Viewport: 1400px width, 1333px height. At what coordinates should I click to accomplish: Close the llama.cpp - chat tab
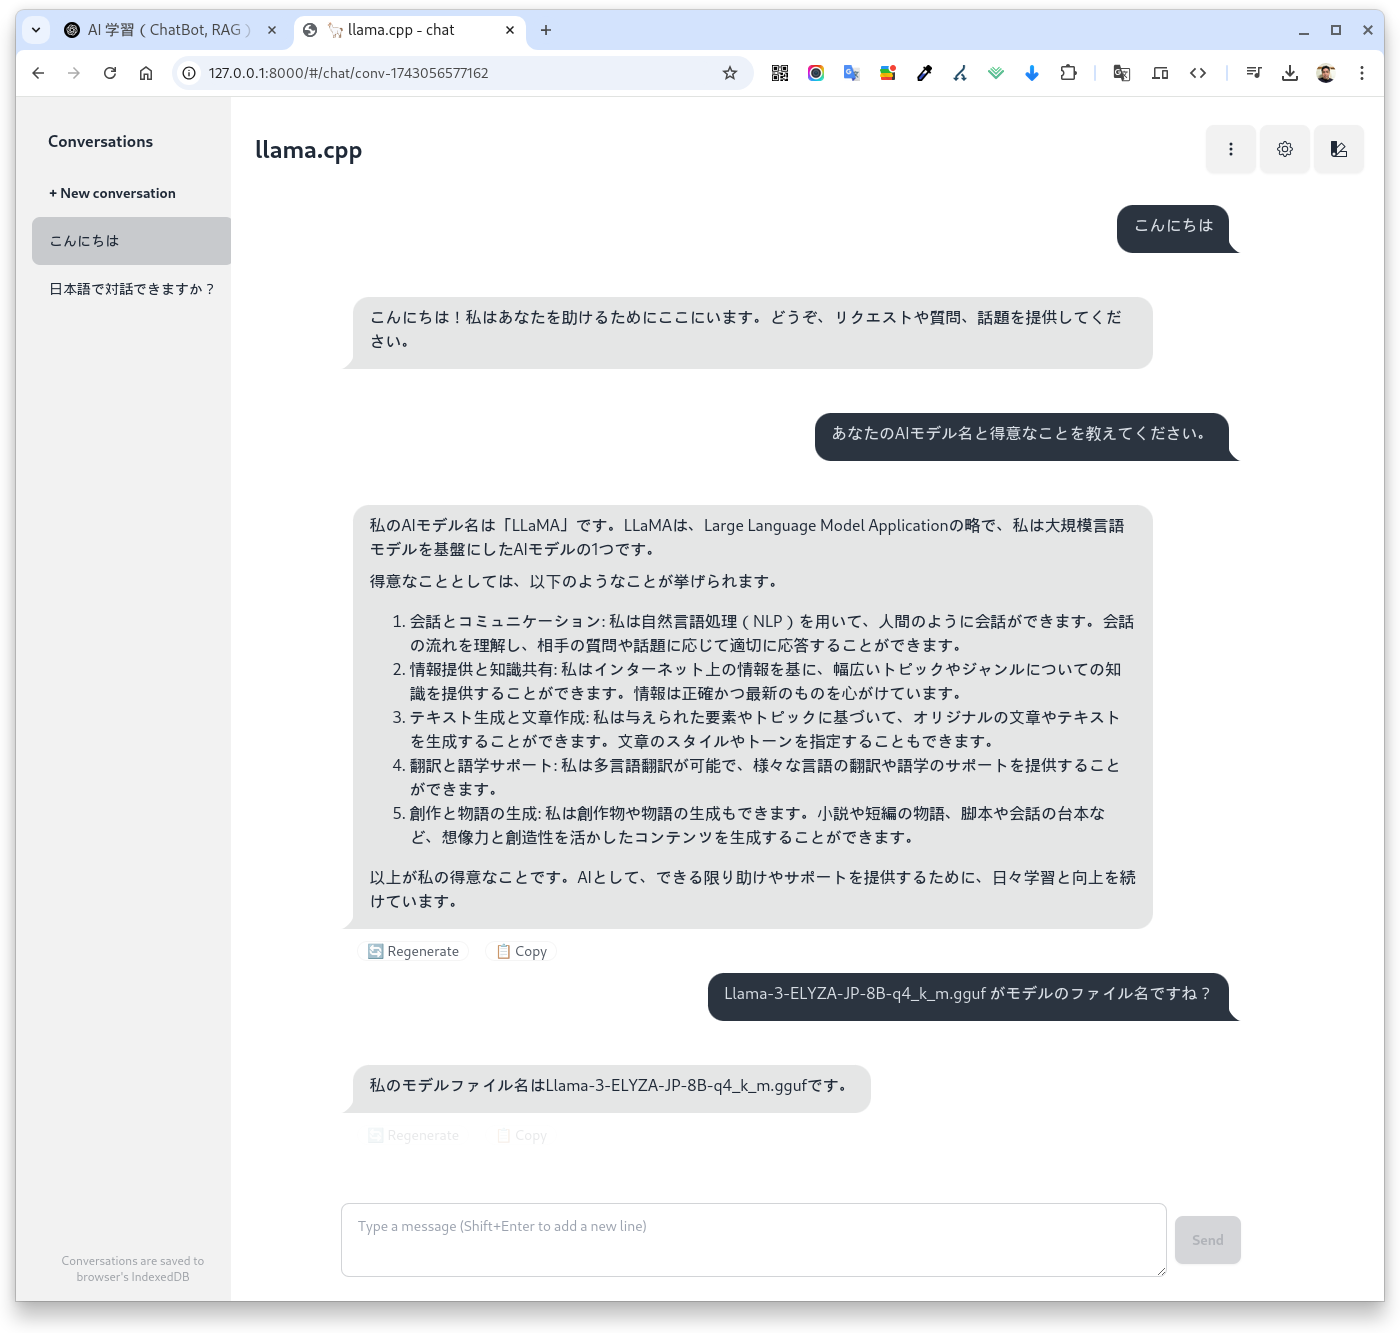coord(510,30)
